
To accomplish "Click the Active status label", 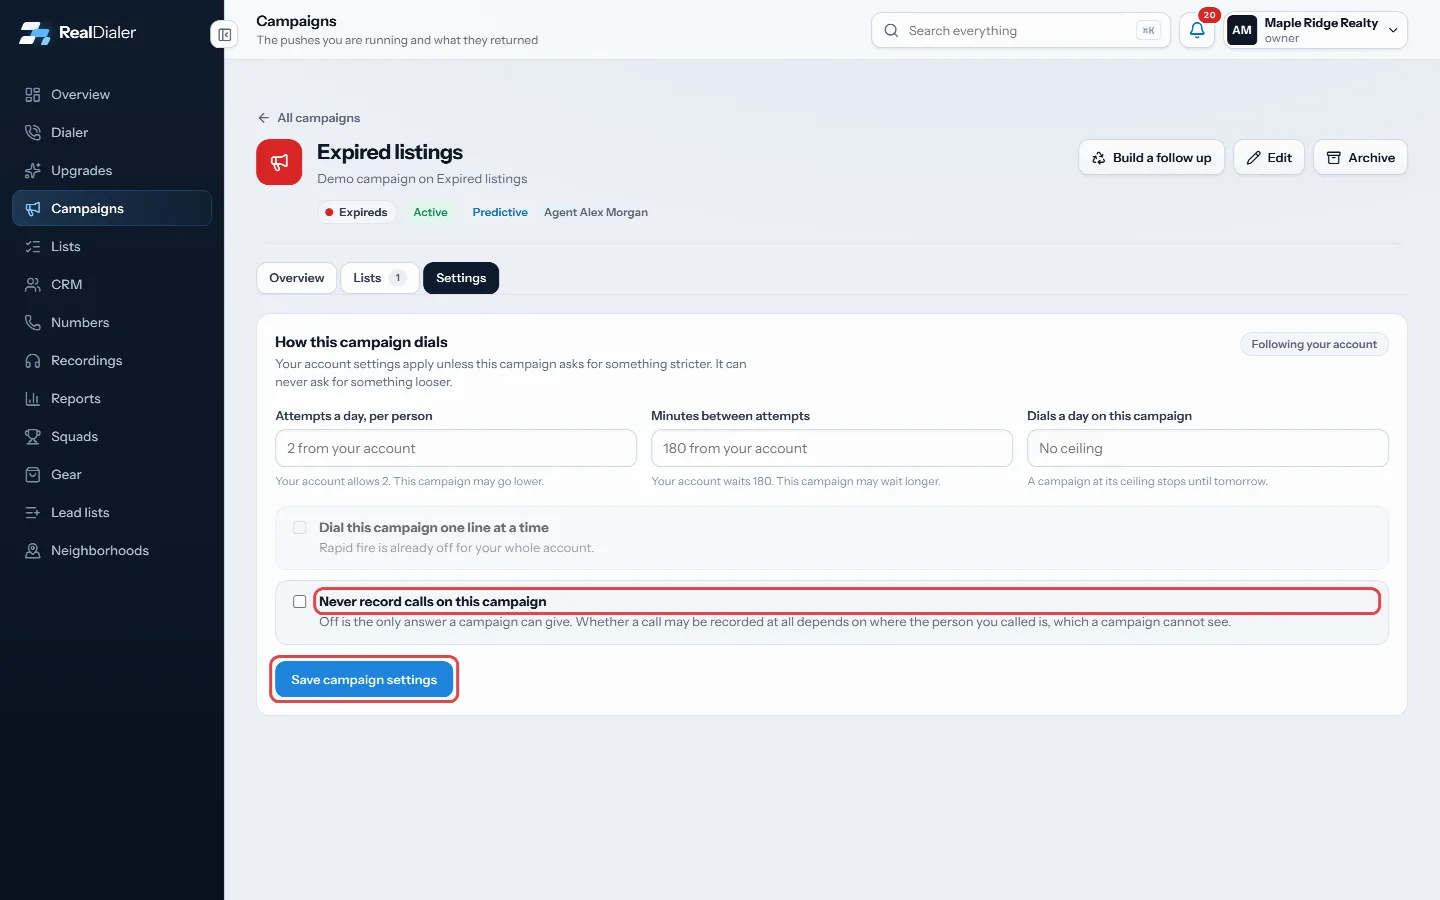I will pyautogui.click(x=431, y=212).
